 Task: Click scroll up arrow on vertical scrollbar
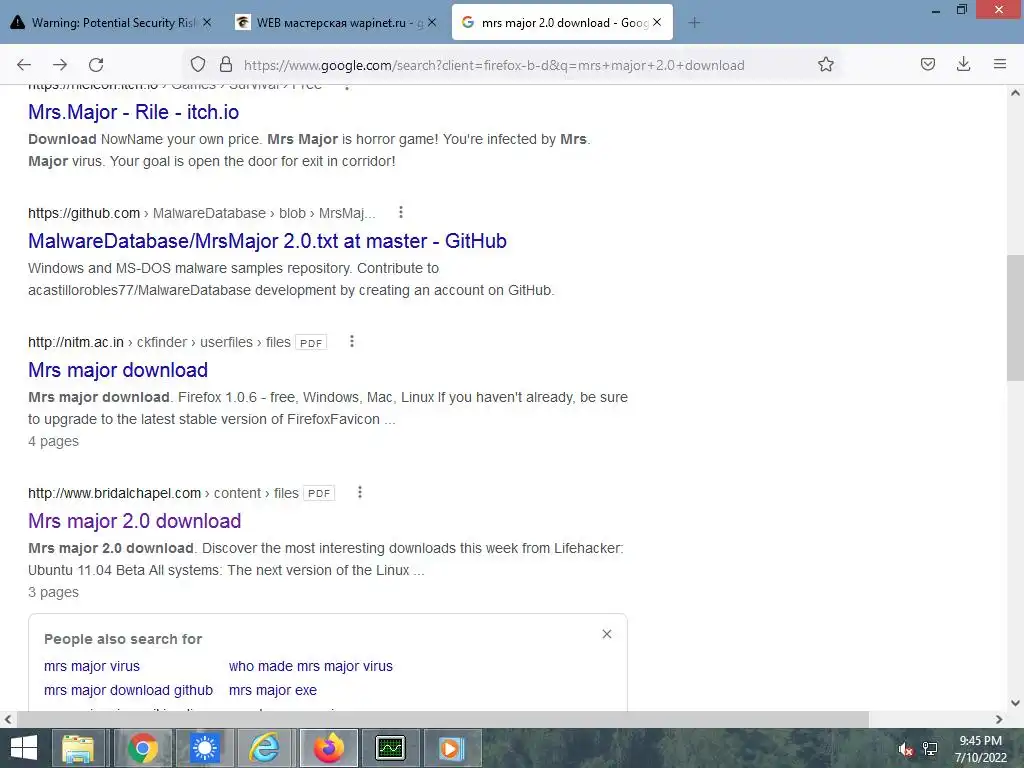tap(1015, 93)
